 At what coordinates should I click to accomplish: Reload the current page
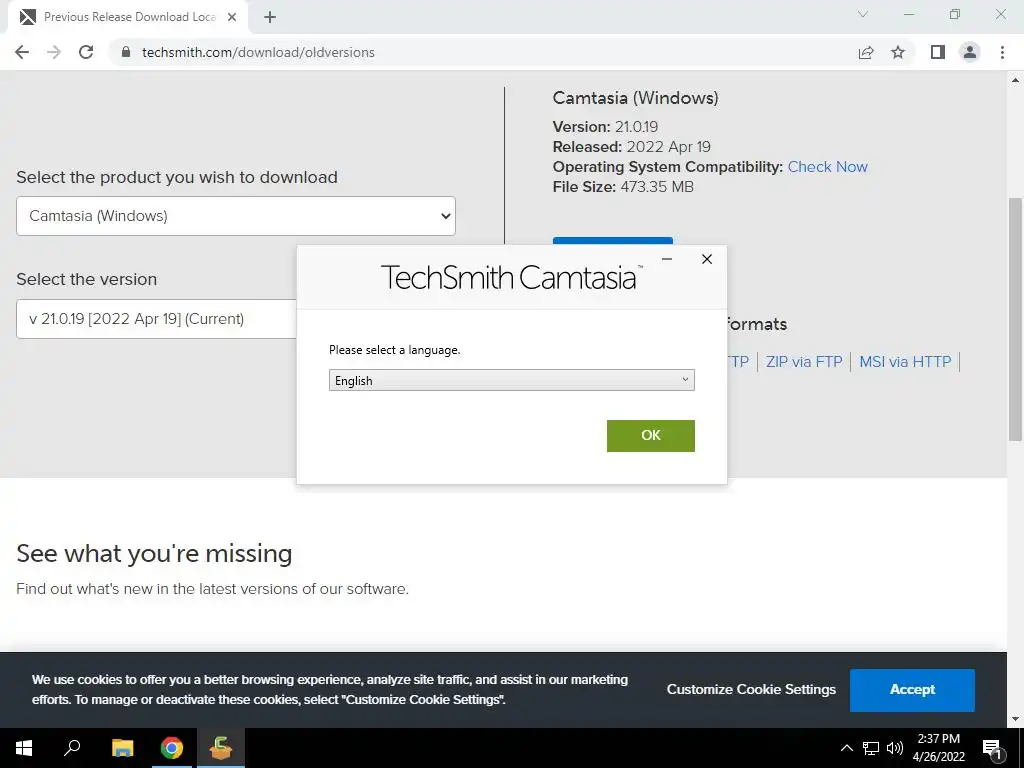coord(86,52)
